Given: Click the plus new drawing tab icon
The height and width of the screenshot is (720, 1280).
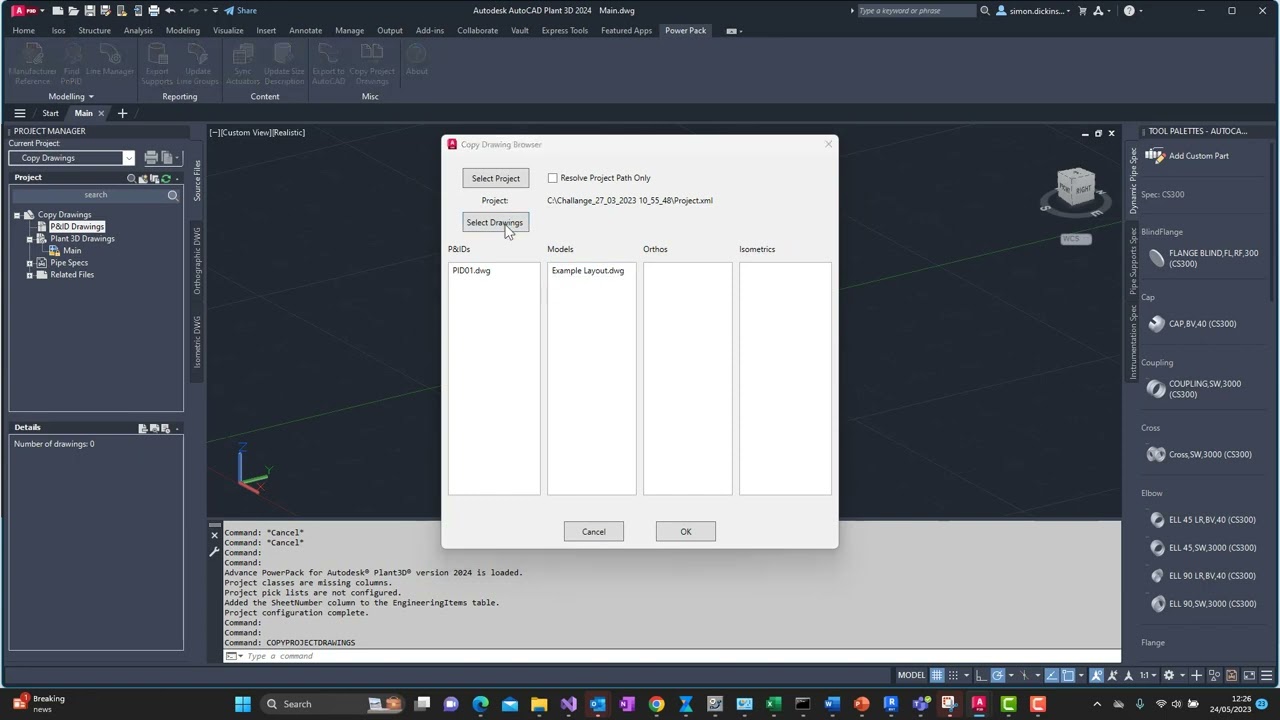Looking at the screenshot, I should pyautogui.click(x=122, y=113).
